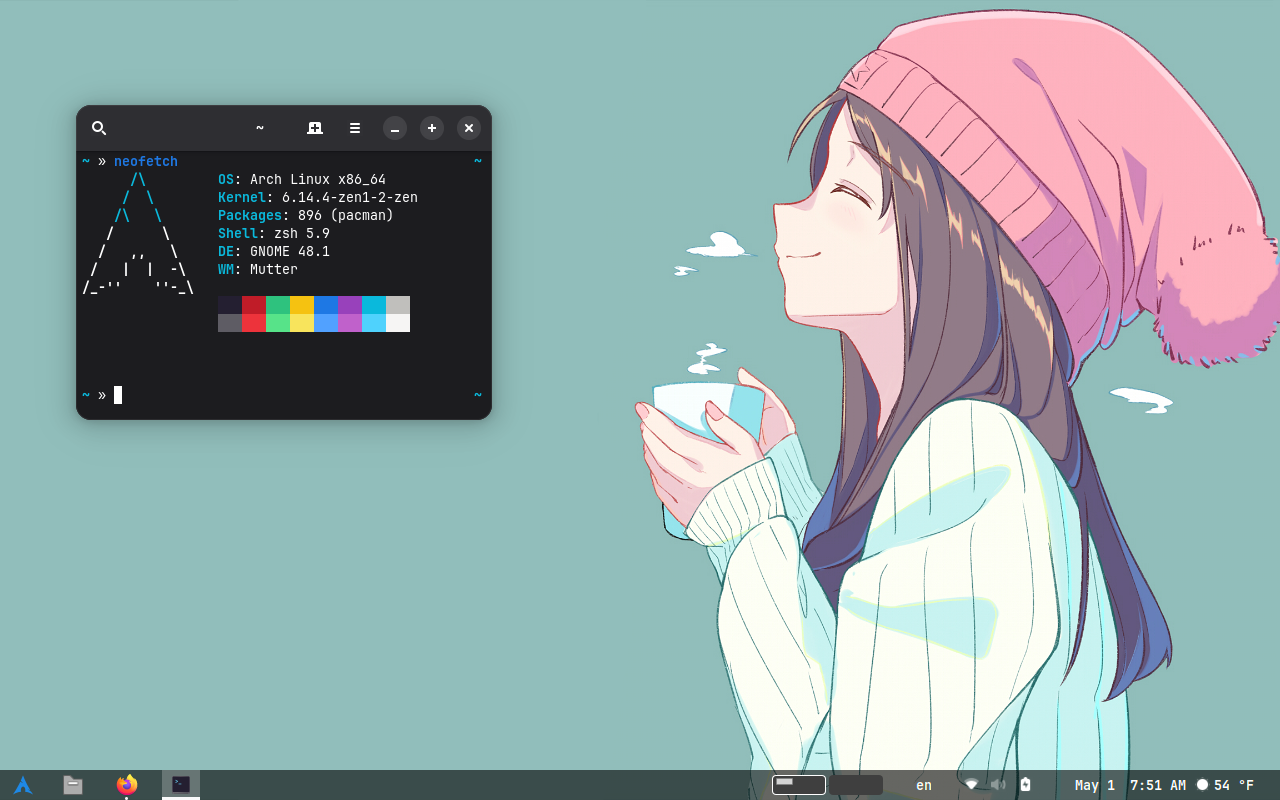This screenshot has width=1280, height=800.
Task: Click the Arch ASCII art logo
Action: [138, 233]
